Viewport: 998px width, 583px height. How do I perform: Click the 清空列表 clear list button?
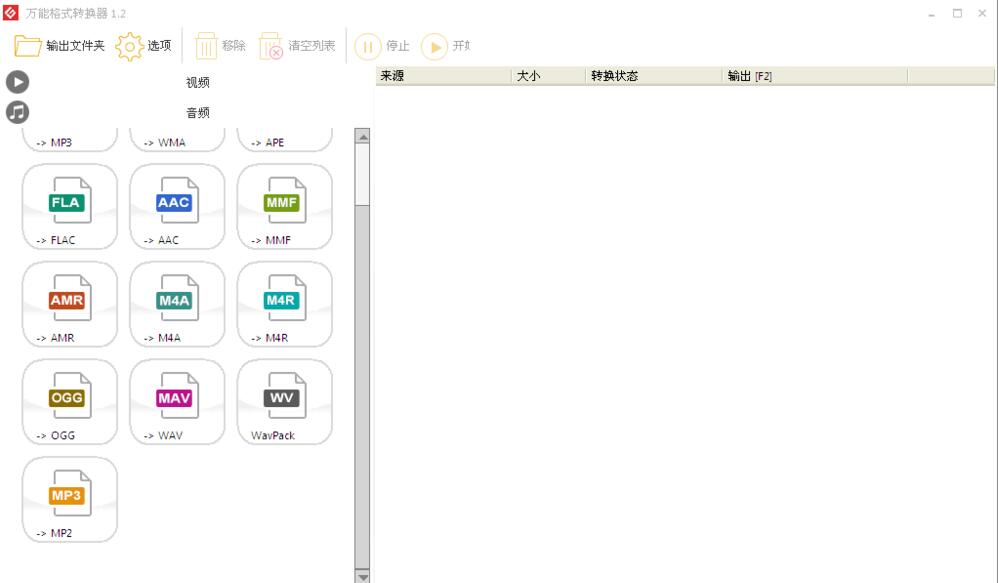[297, 46]
